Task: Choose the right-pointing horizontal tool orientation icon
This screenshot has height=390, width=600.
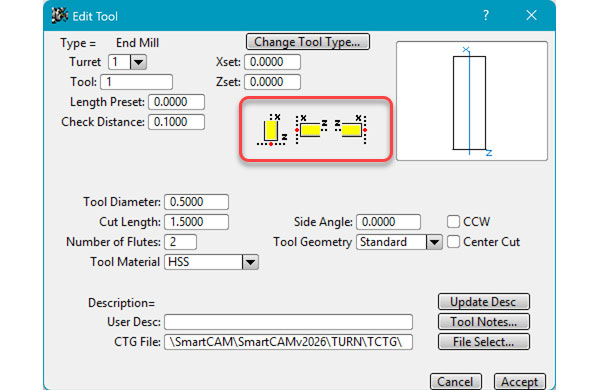Action: [x=351, y=130]
